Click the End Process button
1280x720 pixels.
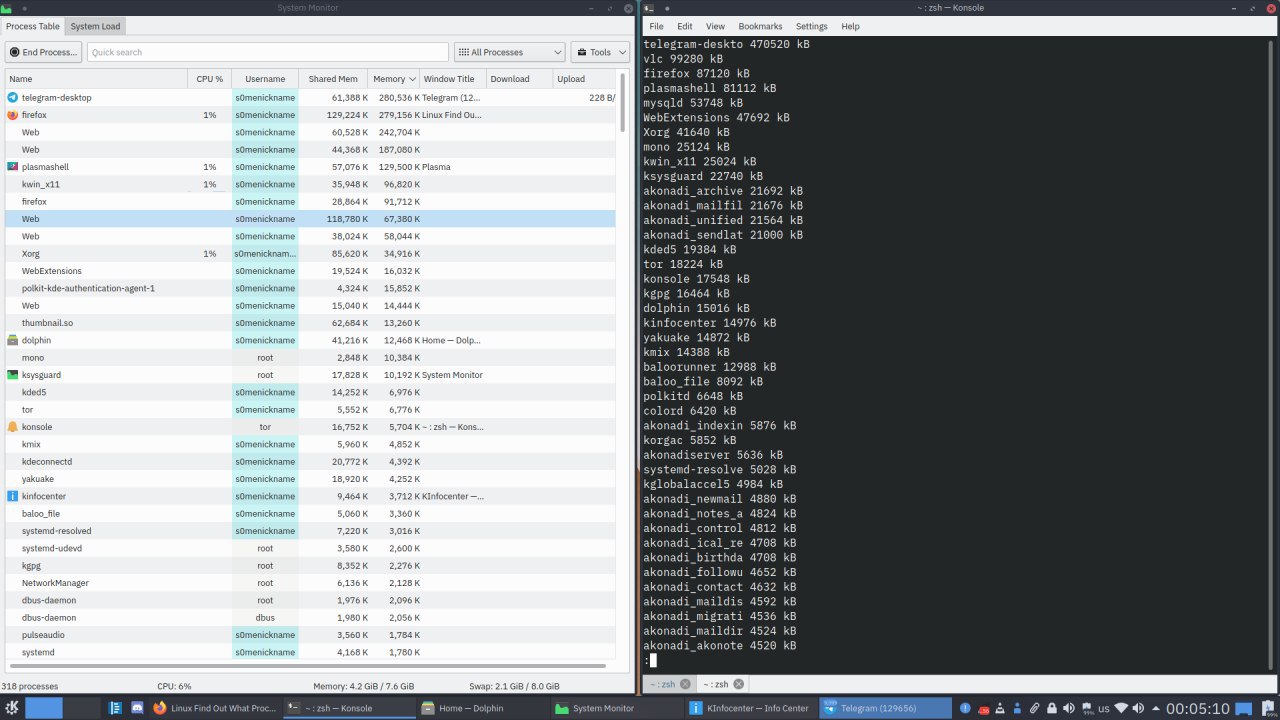pyautogui.click(x=43, y=52)
